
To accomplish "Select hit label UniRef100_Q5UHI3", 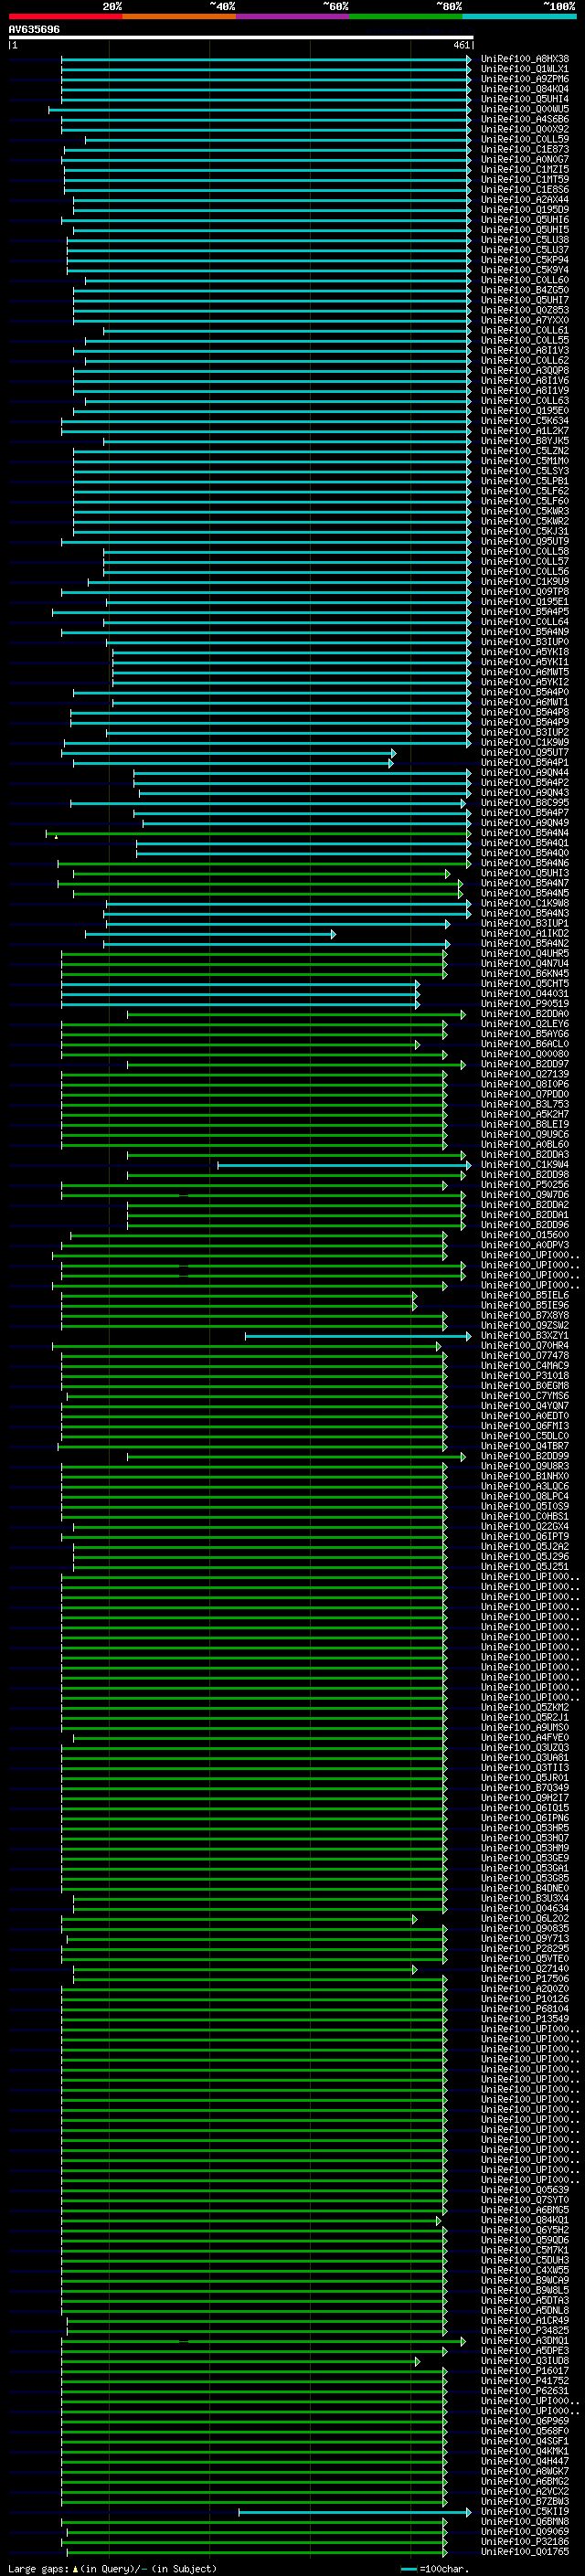I will pos(525,873).
